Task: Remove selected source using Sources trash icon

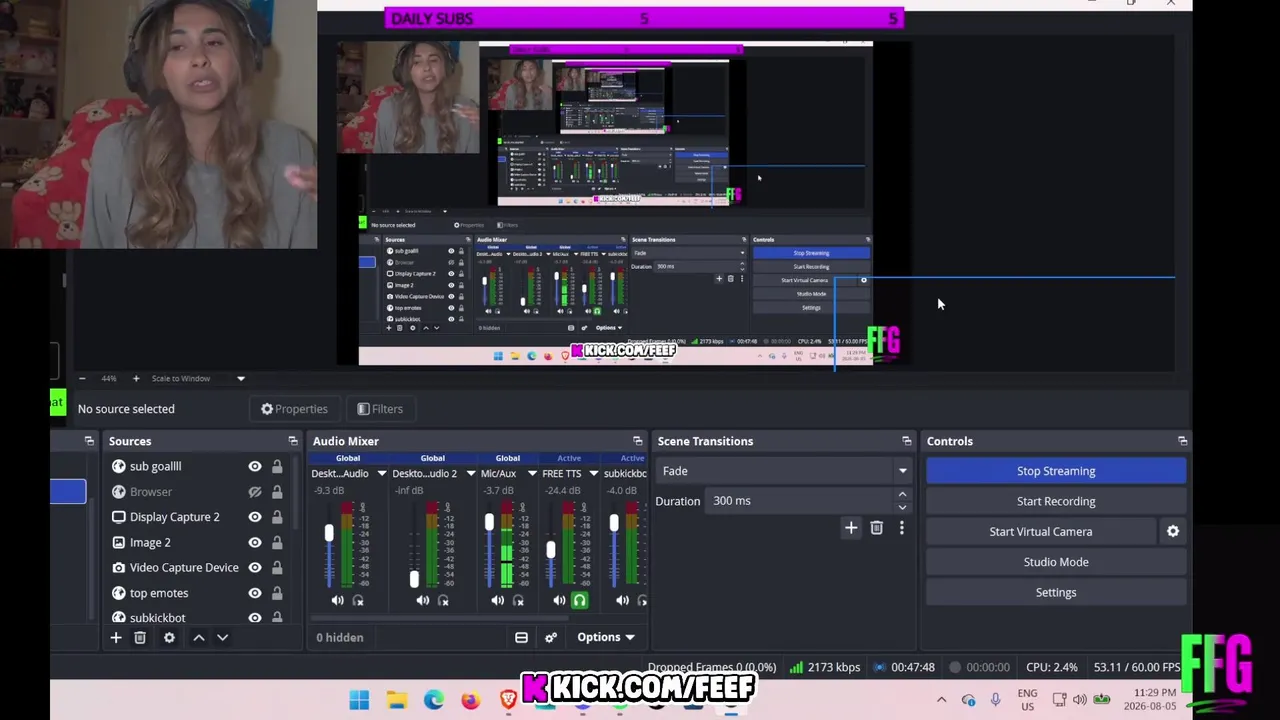Action: [x=140, y=637]
